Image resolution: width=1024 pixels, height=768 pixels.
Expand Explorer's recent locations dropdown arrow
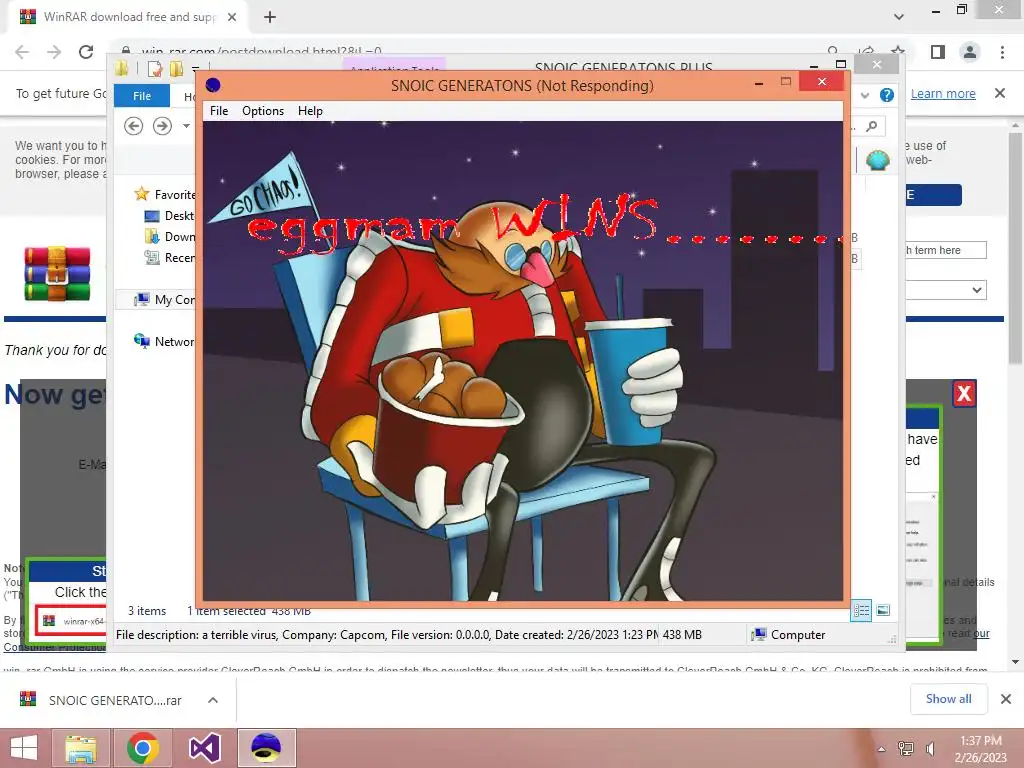(x=186, y=125)
